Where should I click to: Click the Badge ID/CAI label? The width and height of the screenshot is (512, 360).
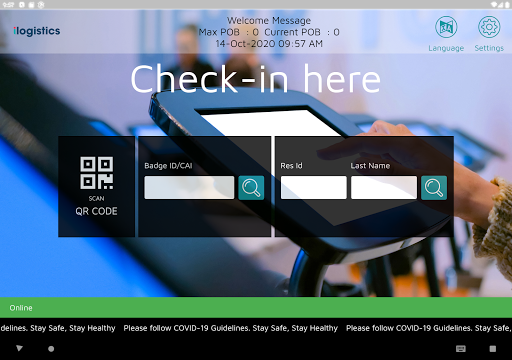168,166
